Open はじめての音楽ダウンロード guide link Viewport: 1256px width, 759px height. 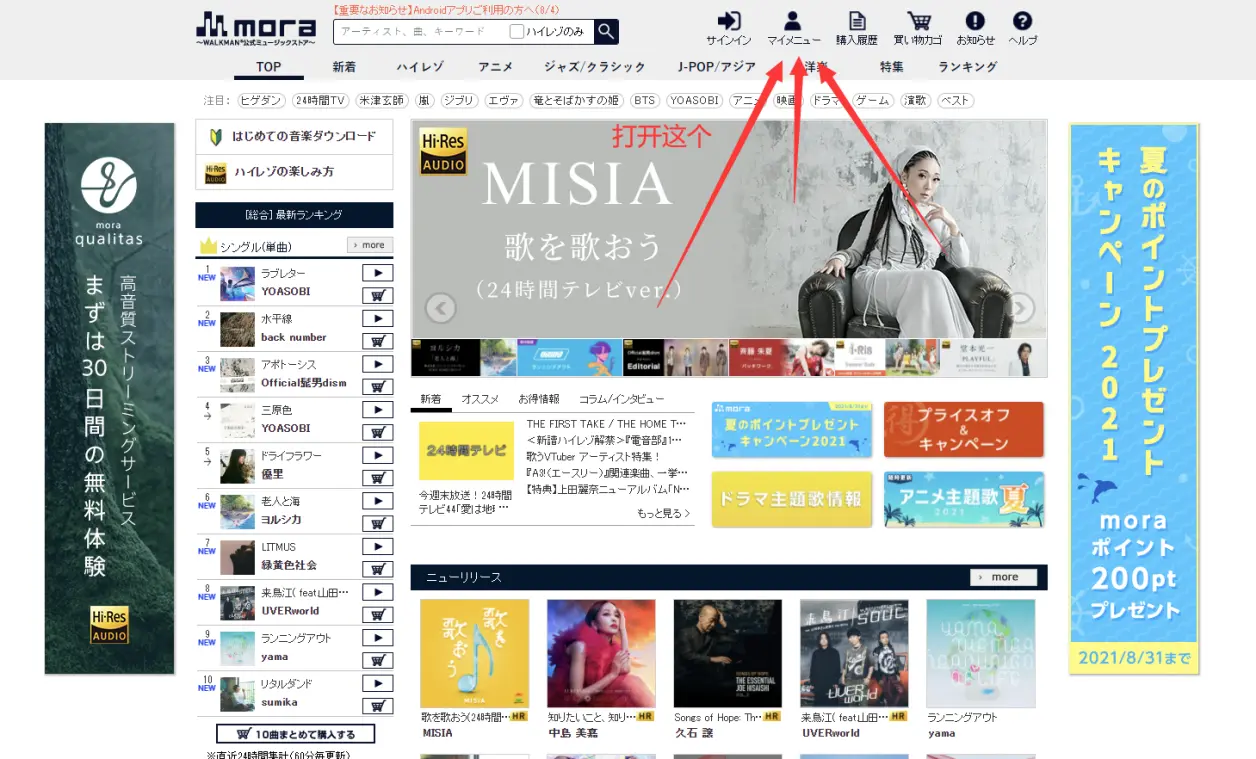pos(294,137)
